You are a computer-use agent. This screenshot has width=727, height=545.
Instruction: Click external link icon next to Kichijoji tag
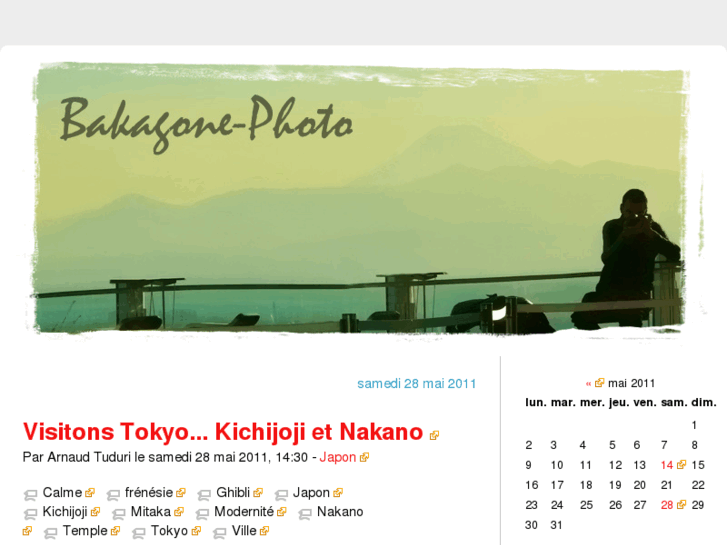click(x=96, y=512)
